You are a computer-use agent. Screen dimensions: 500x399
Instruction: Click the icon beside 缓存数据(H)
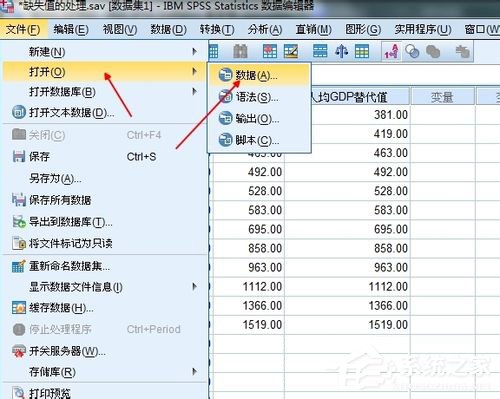click(x=19, y=307)
